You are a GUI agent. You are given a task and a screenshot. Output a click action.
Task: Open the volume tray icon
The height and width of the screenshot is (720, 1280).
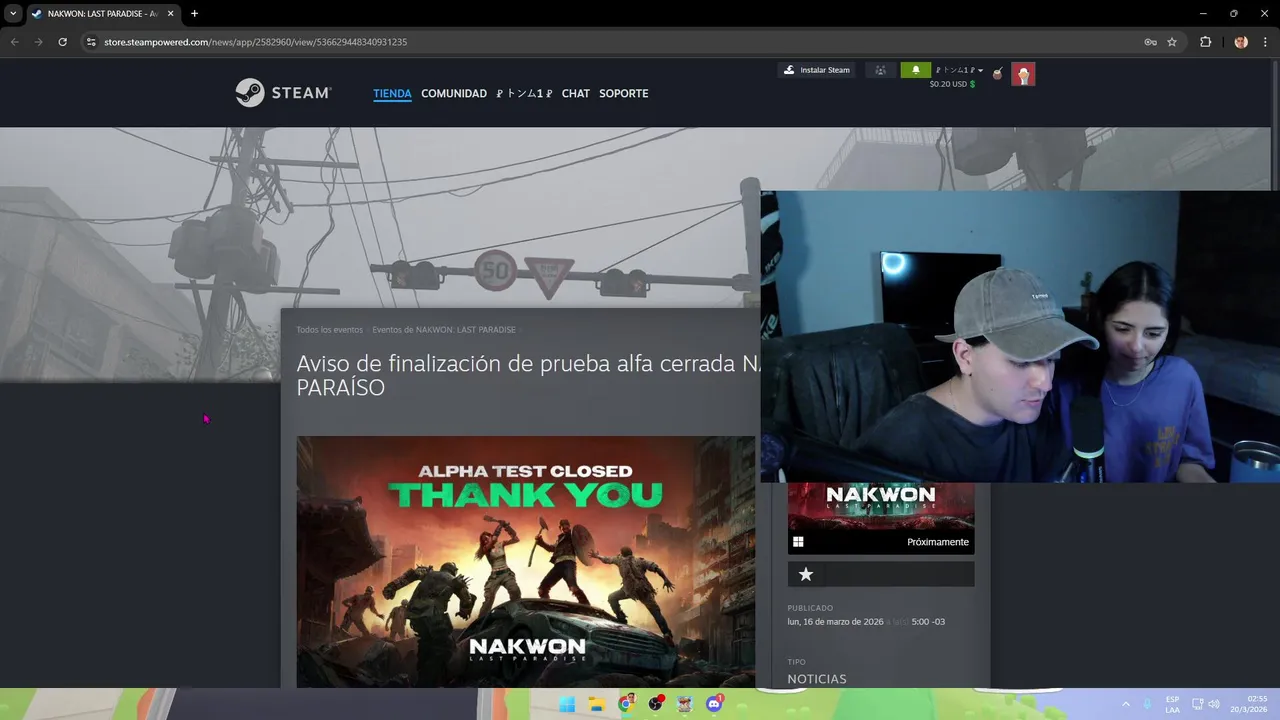pos(1214,704)
